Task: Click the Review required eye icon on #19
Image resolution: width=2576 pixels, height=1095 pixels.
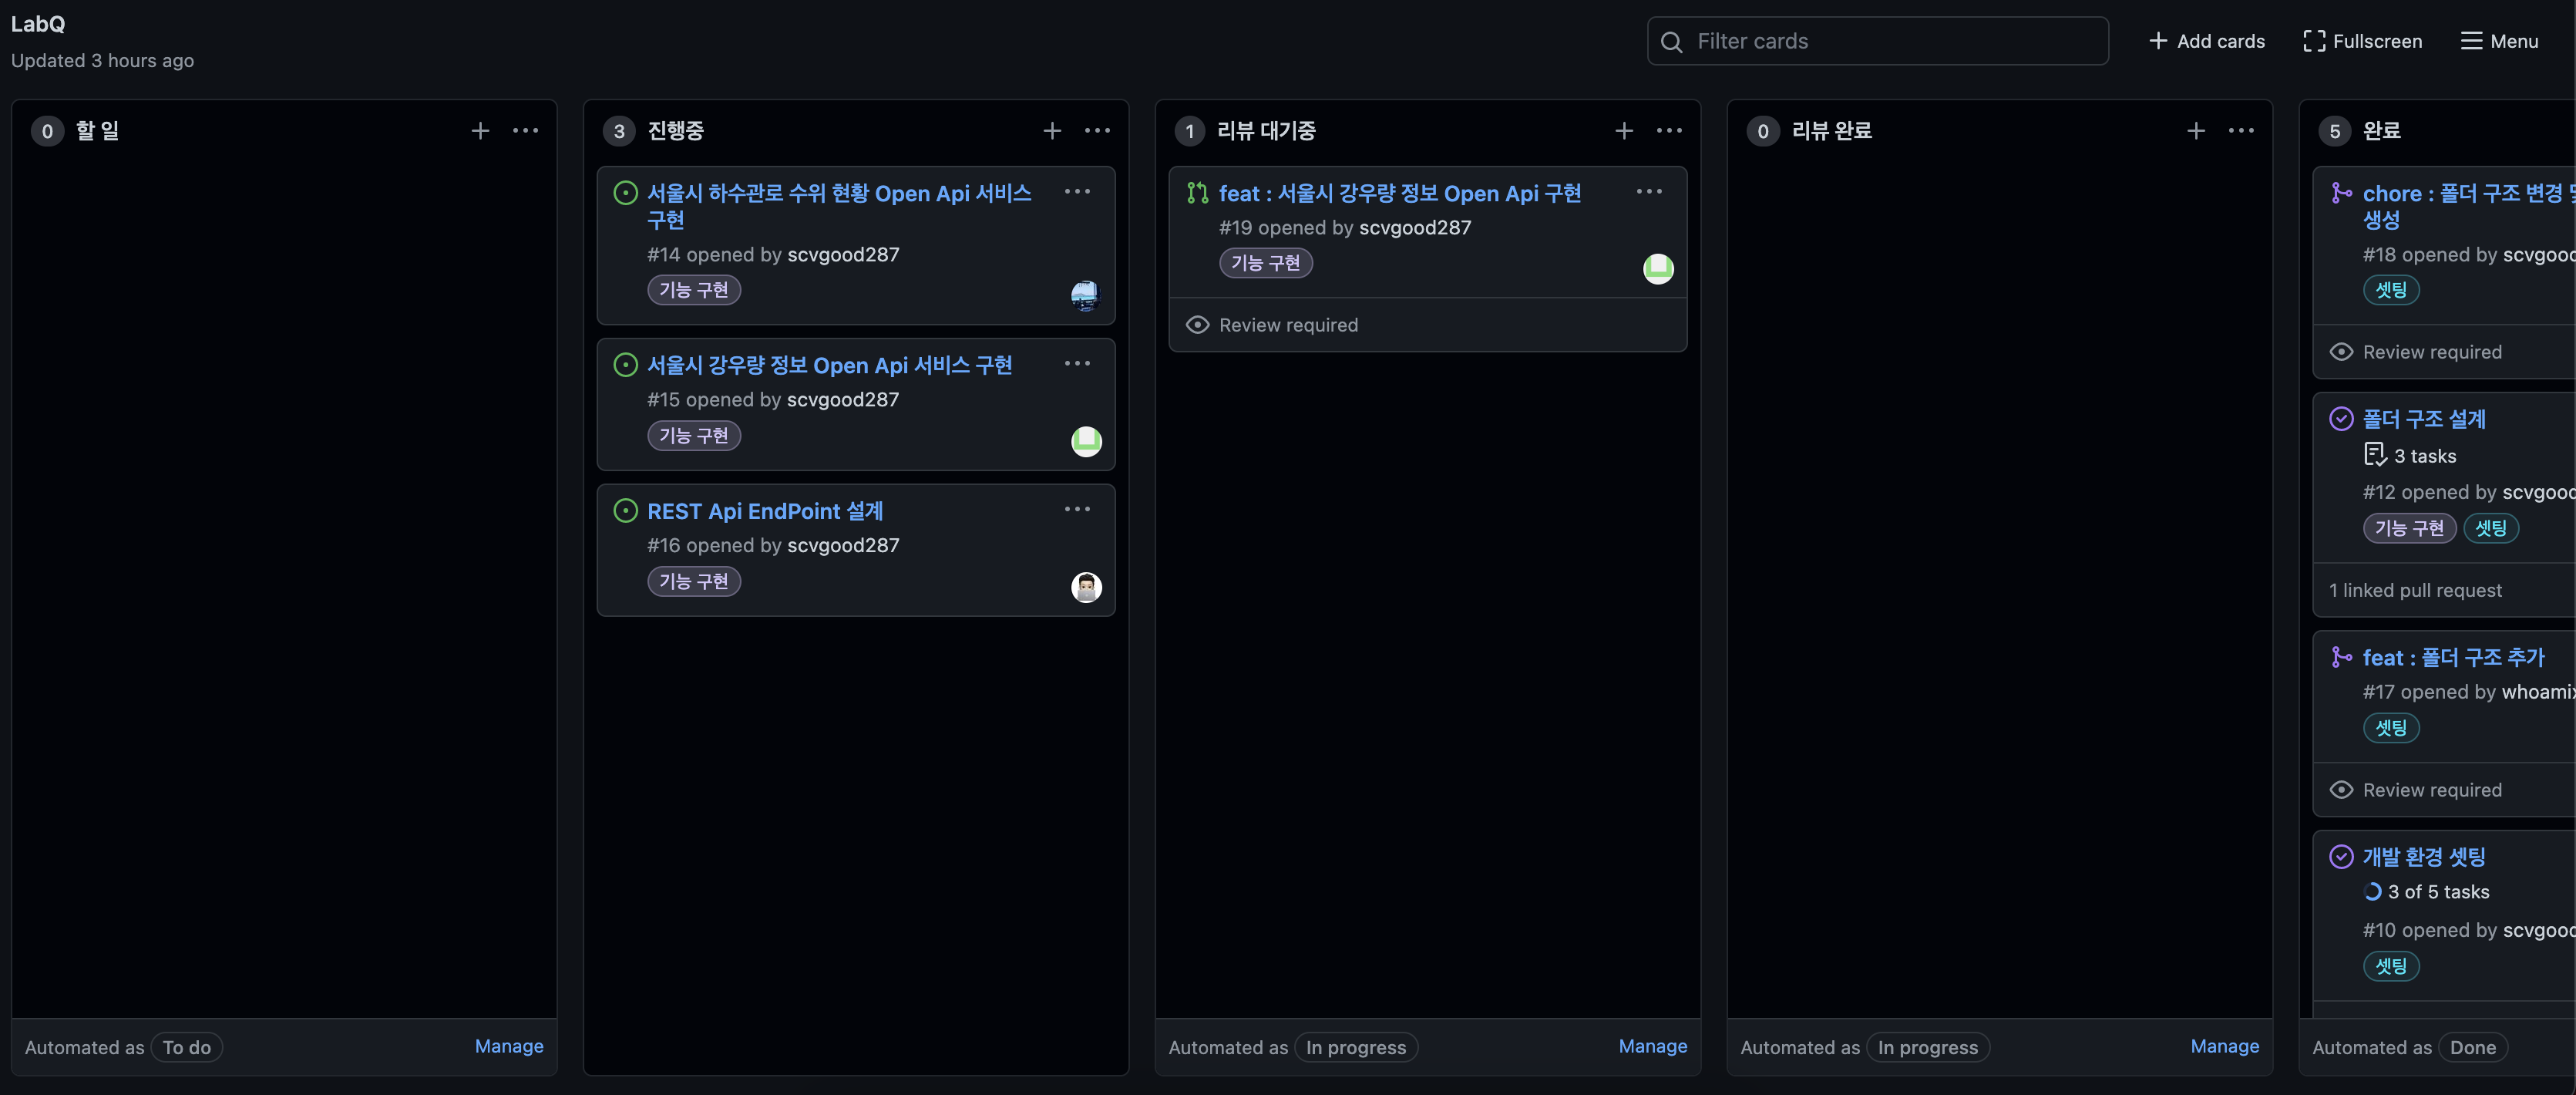Action: [x=1197, y=325]
